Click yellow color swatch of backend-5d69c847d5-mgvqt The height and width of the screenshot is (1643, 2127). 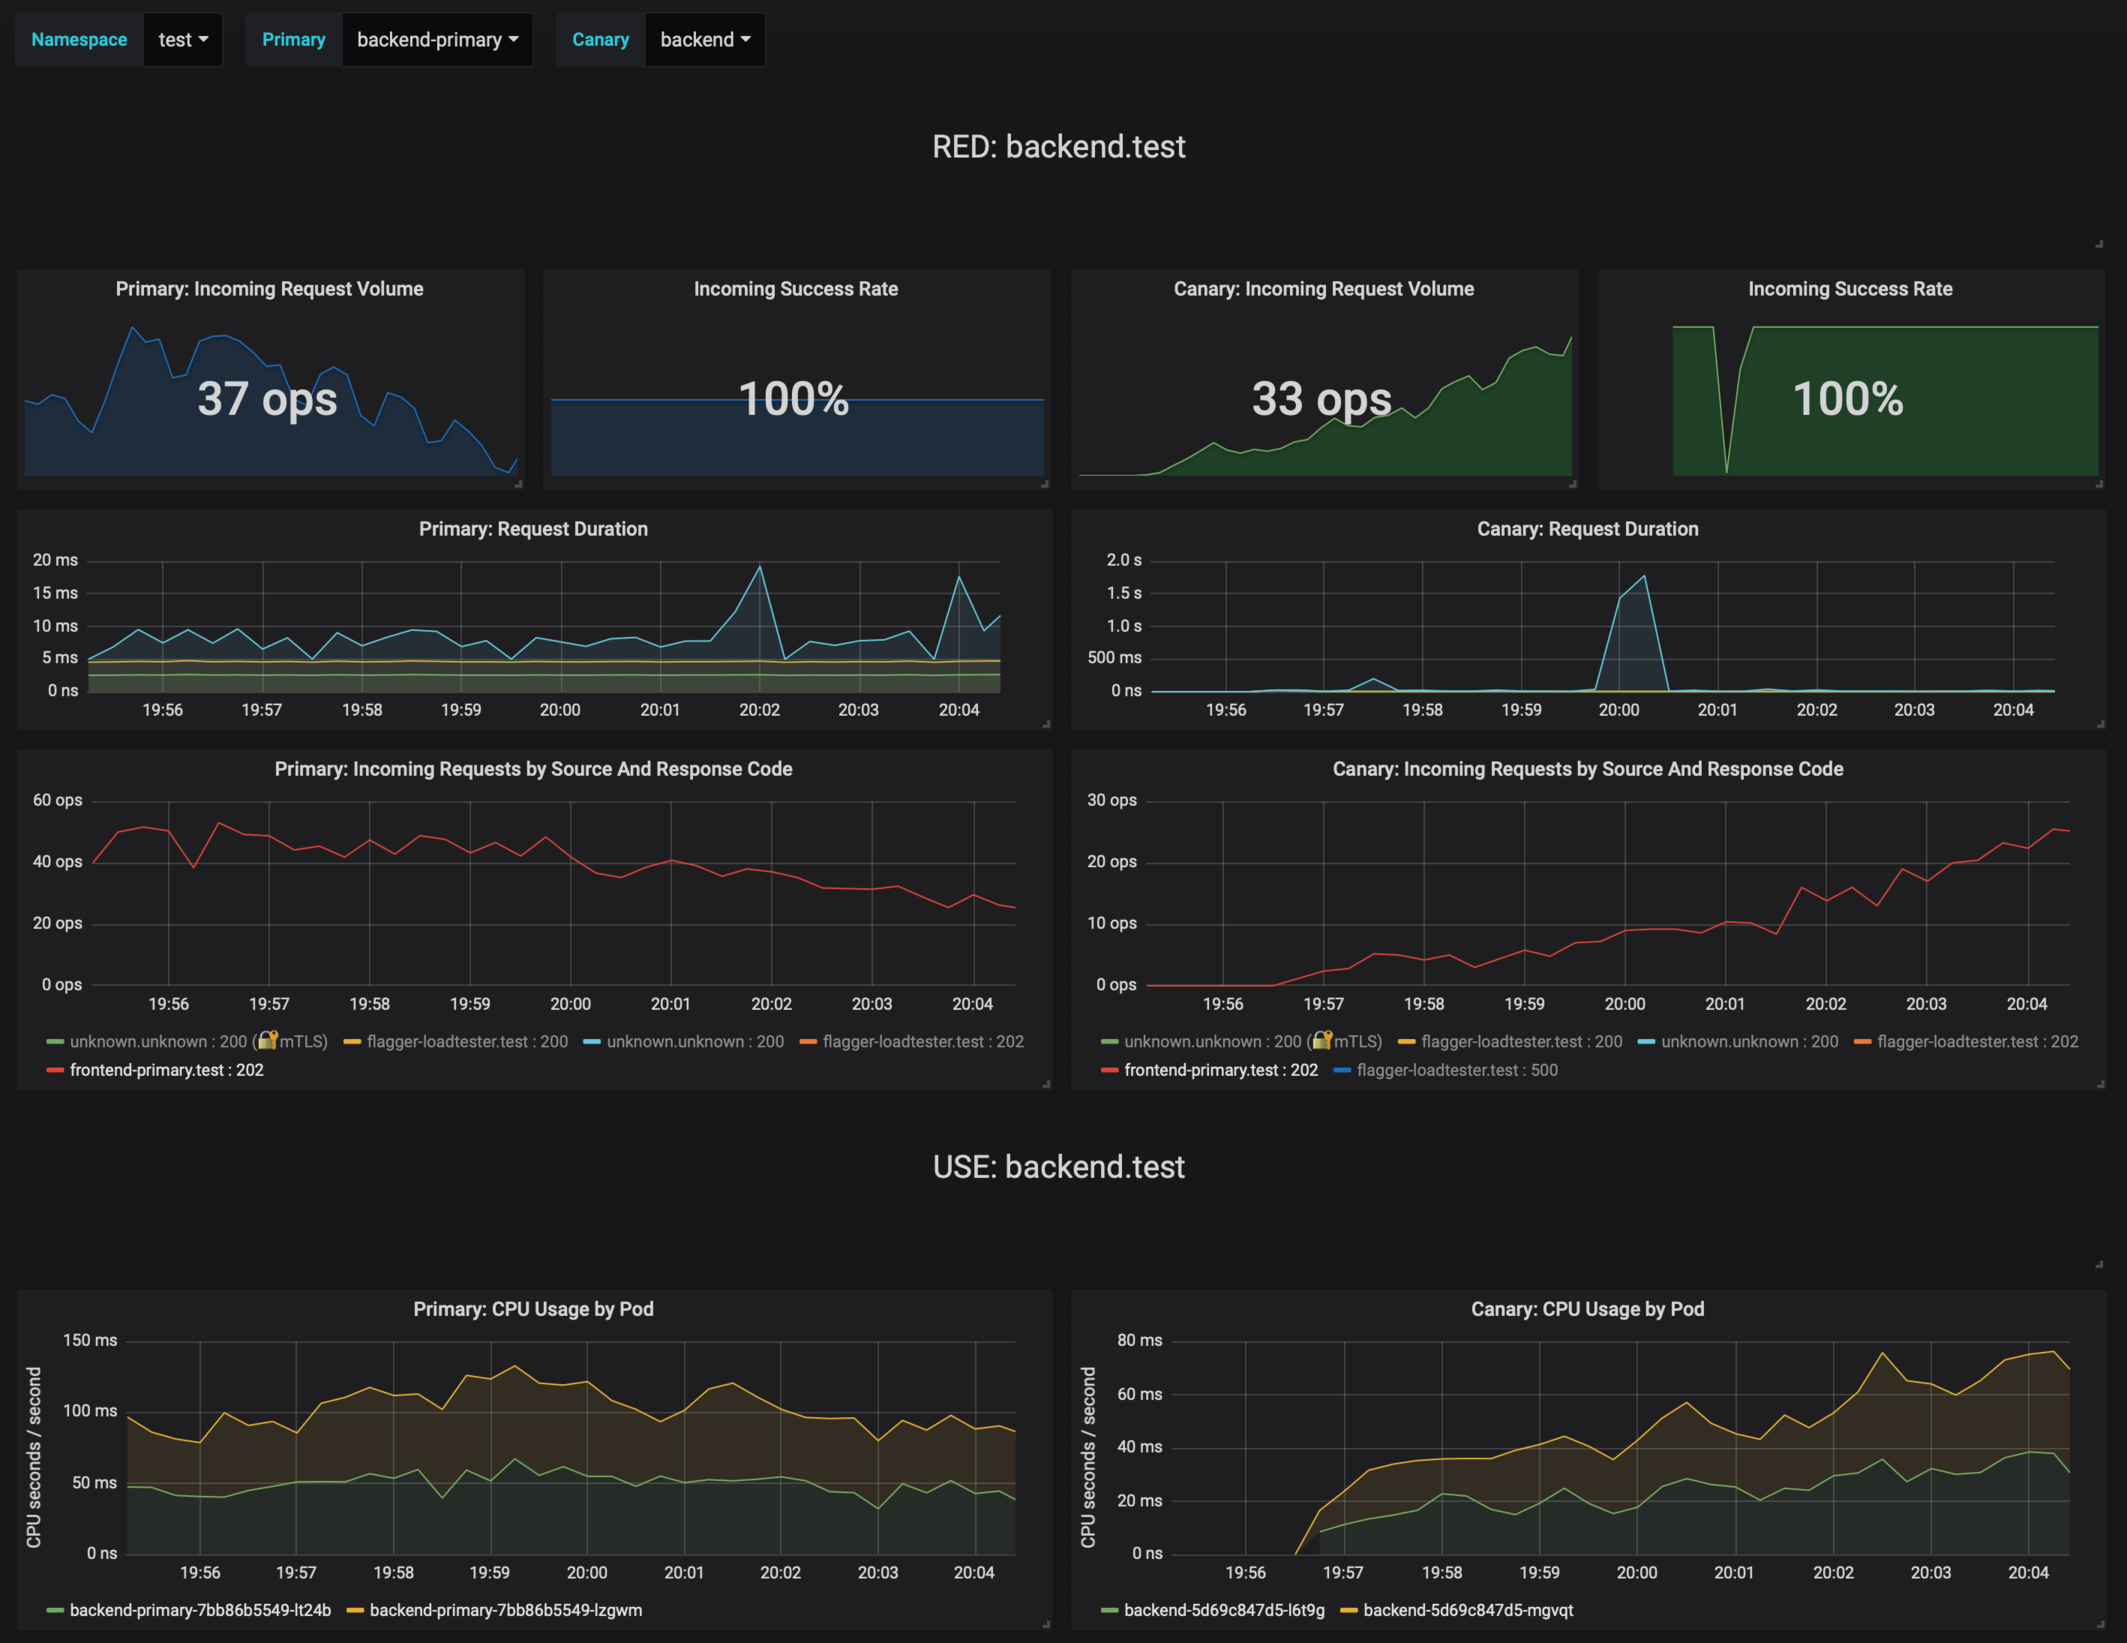click(x=1348, y=1610)
